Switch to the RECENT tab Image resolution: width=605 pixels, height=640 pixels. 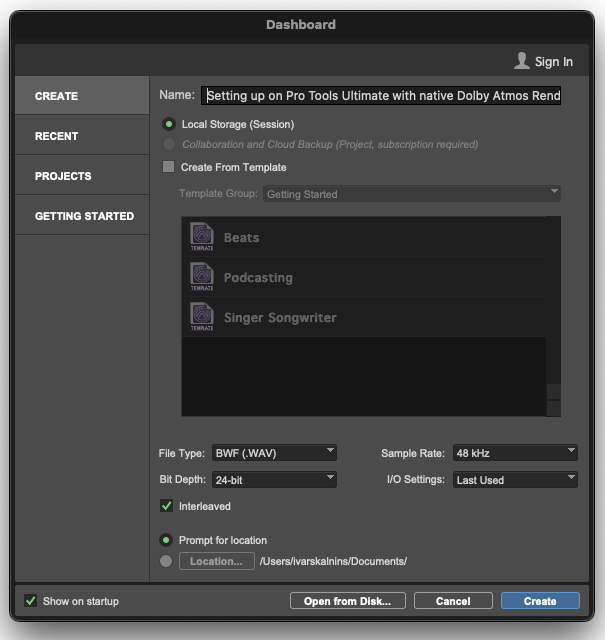pyautogui.click(x=82, y=136)
